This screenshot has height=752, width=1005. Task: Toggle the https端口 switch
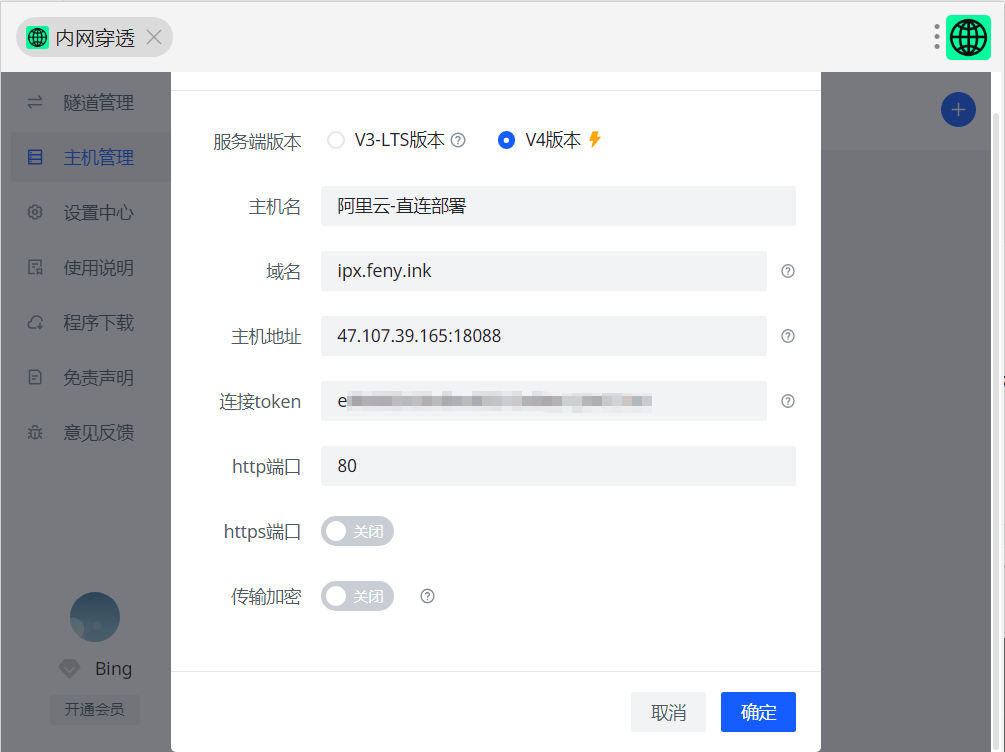pyautogui.click(x=357, y=531)
